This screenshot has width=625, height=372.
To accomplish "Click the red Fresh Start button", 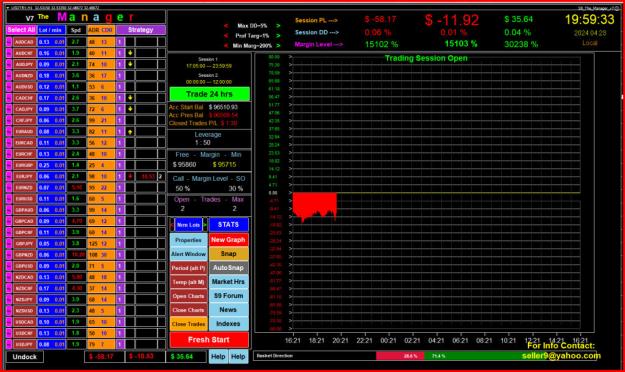I will [209, 340].
